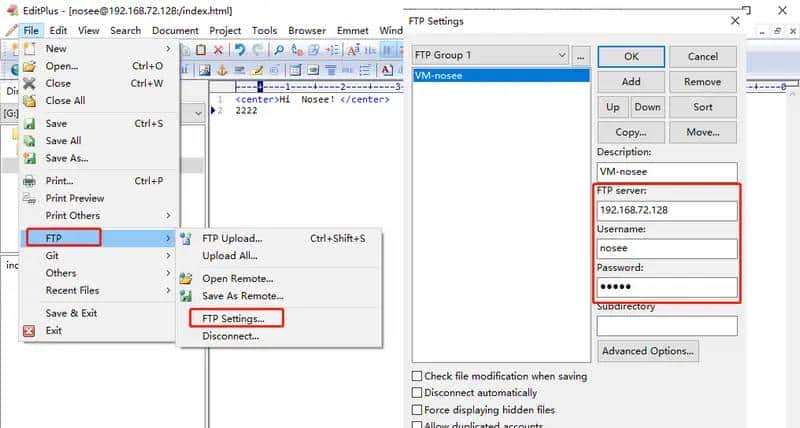Enable Force displaying hidden files
Viewport: 800px width, 428px height.
(x=417, y=410)
